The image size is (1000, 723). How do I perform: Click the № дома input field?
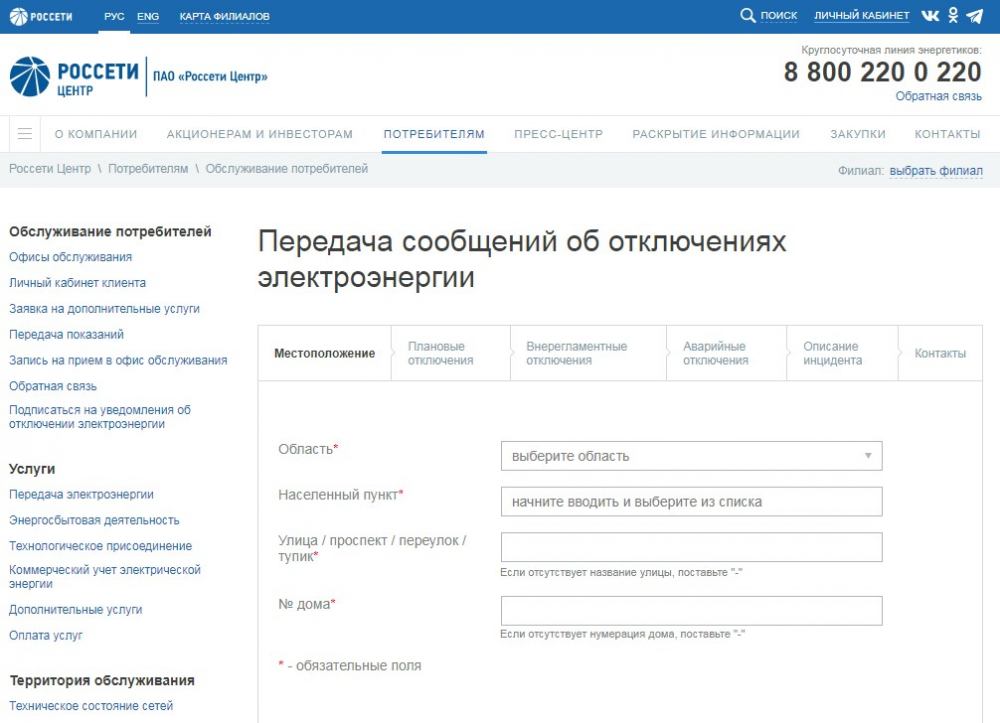pyautogui.click(x=691, y=610)
